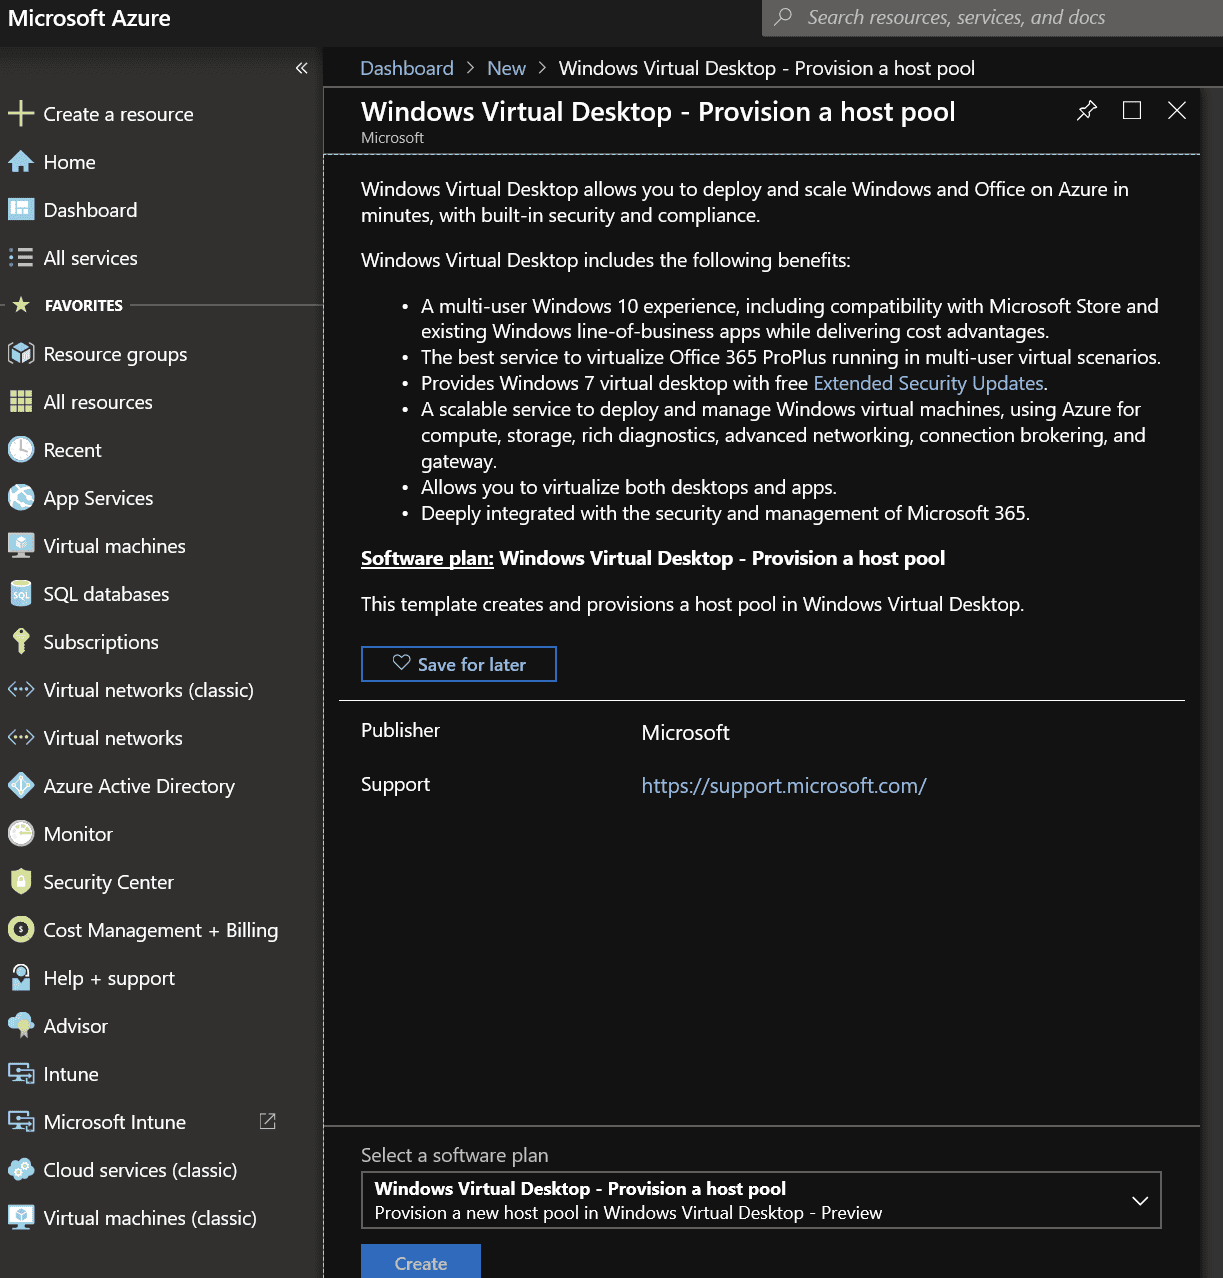Go to New breadcrumb

(506, 68)
